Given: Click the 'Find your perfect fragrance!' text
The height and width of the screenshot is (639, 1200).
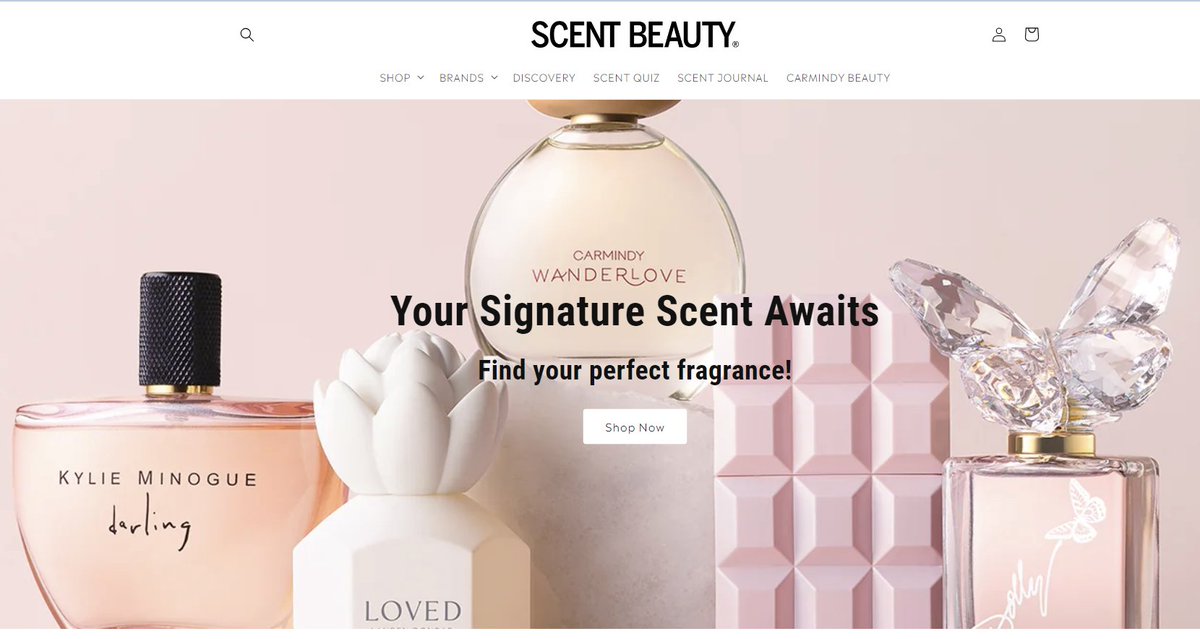Looking at the screenshot, I should [x=635, y=370].
